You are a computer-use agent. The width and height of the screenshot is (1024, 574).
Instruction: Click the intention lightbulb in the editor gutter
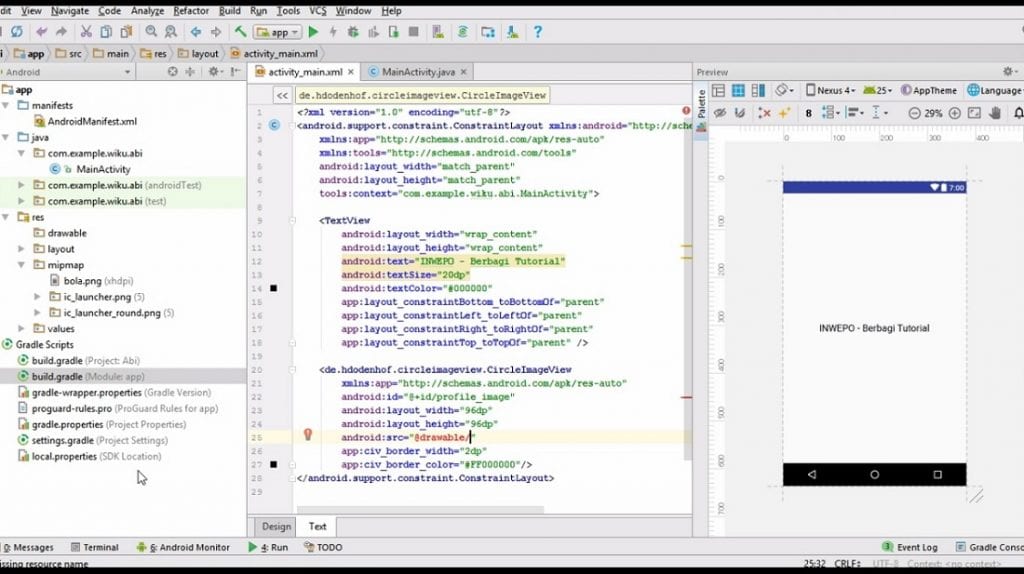(308, 435)
